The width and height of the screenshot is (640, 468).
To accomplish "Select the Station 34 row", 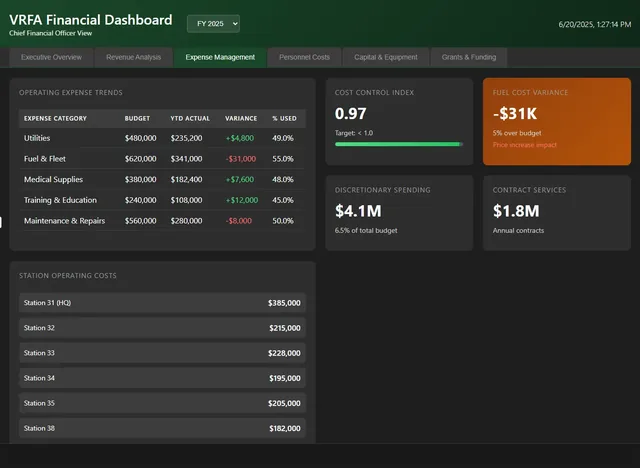I will [162, 378].
